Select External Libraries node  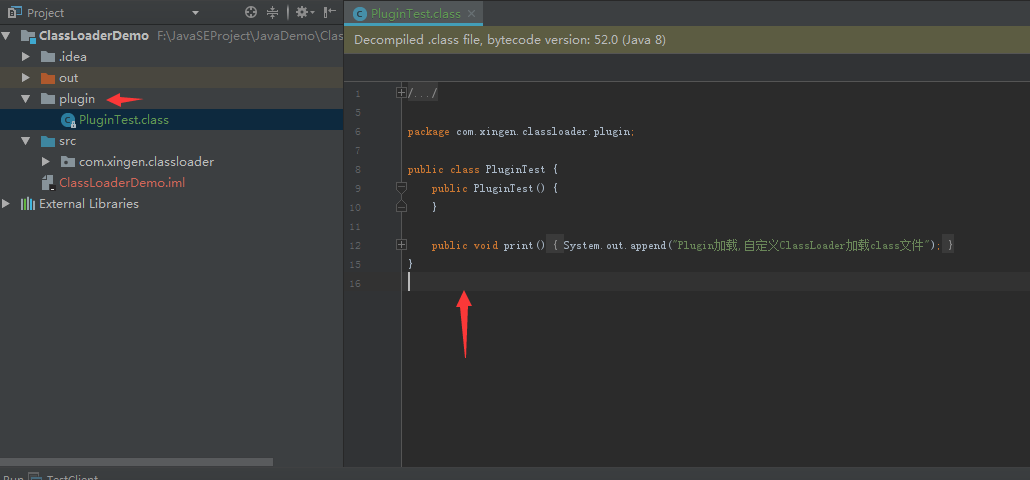89,204
